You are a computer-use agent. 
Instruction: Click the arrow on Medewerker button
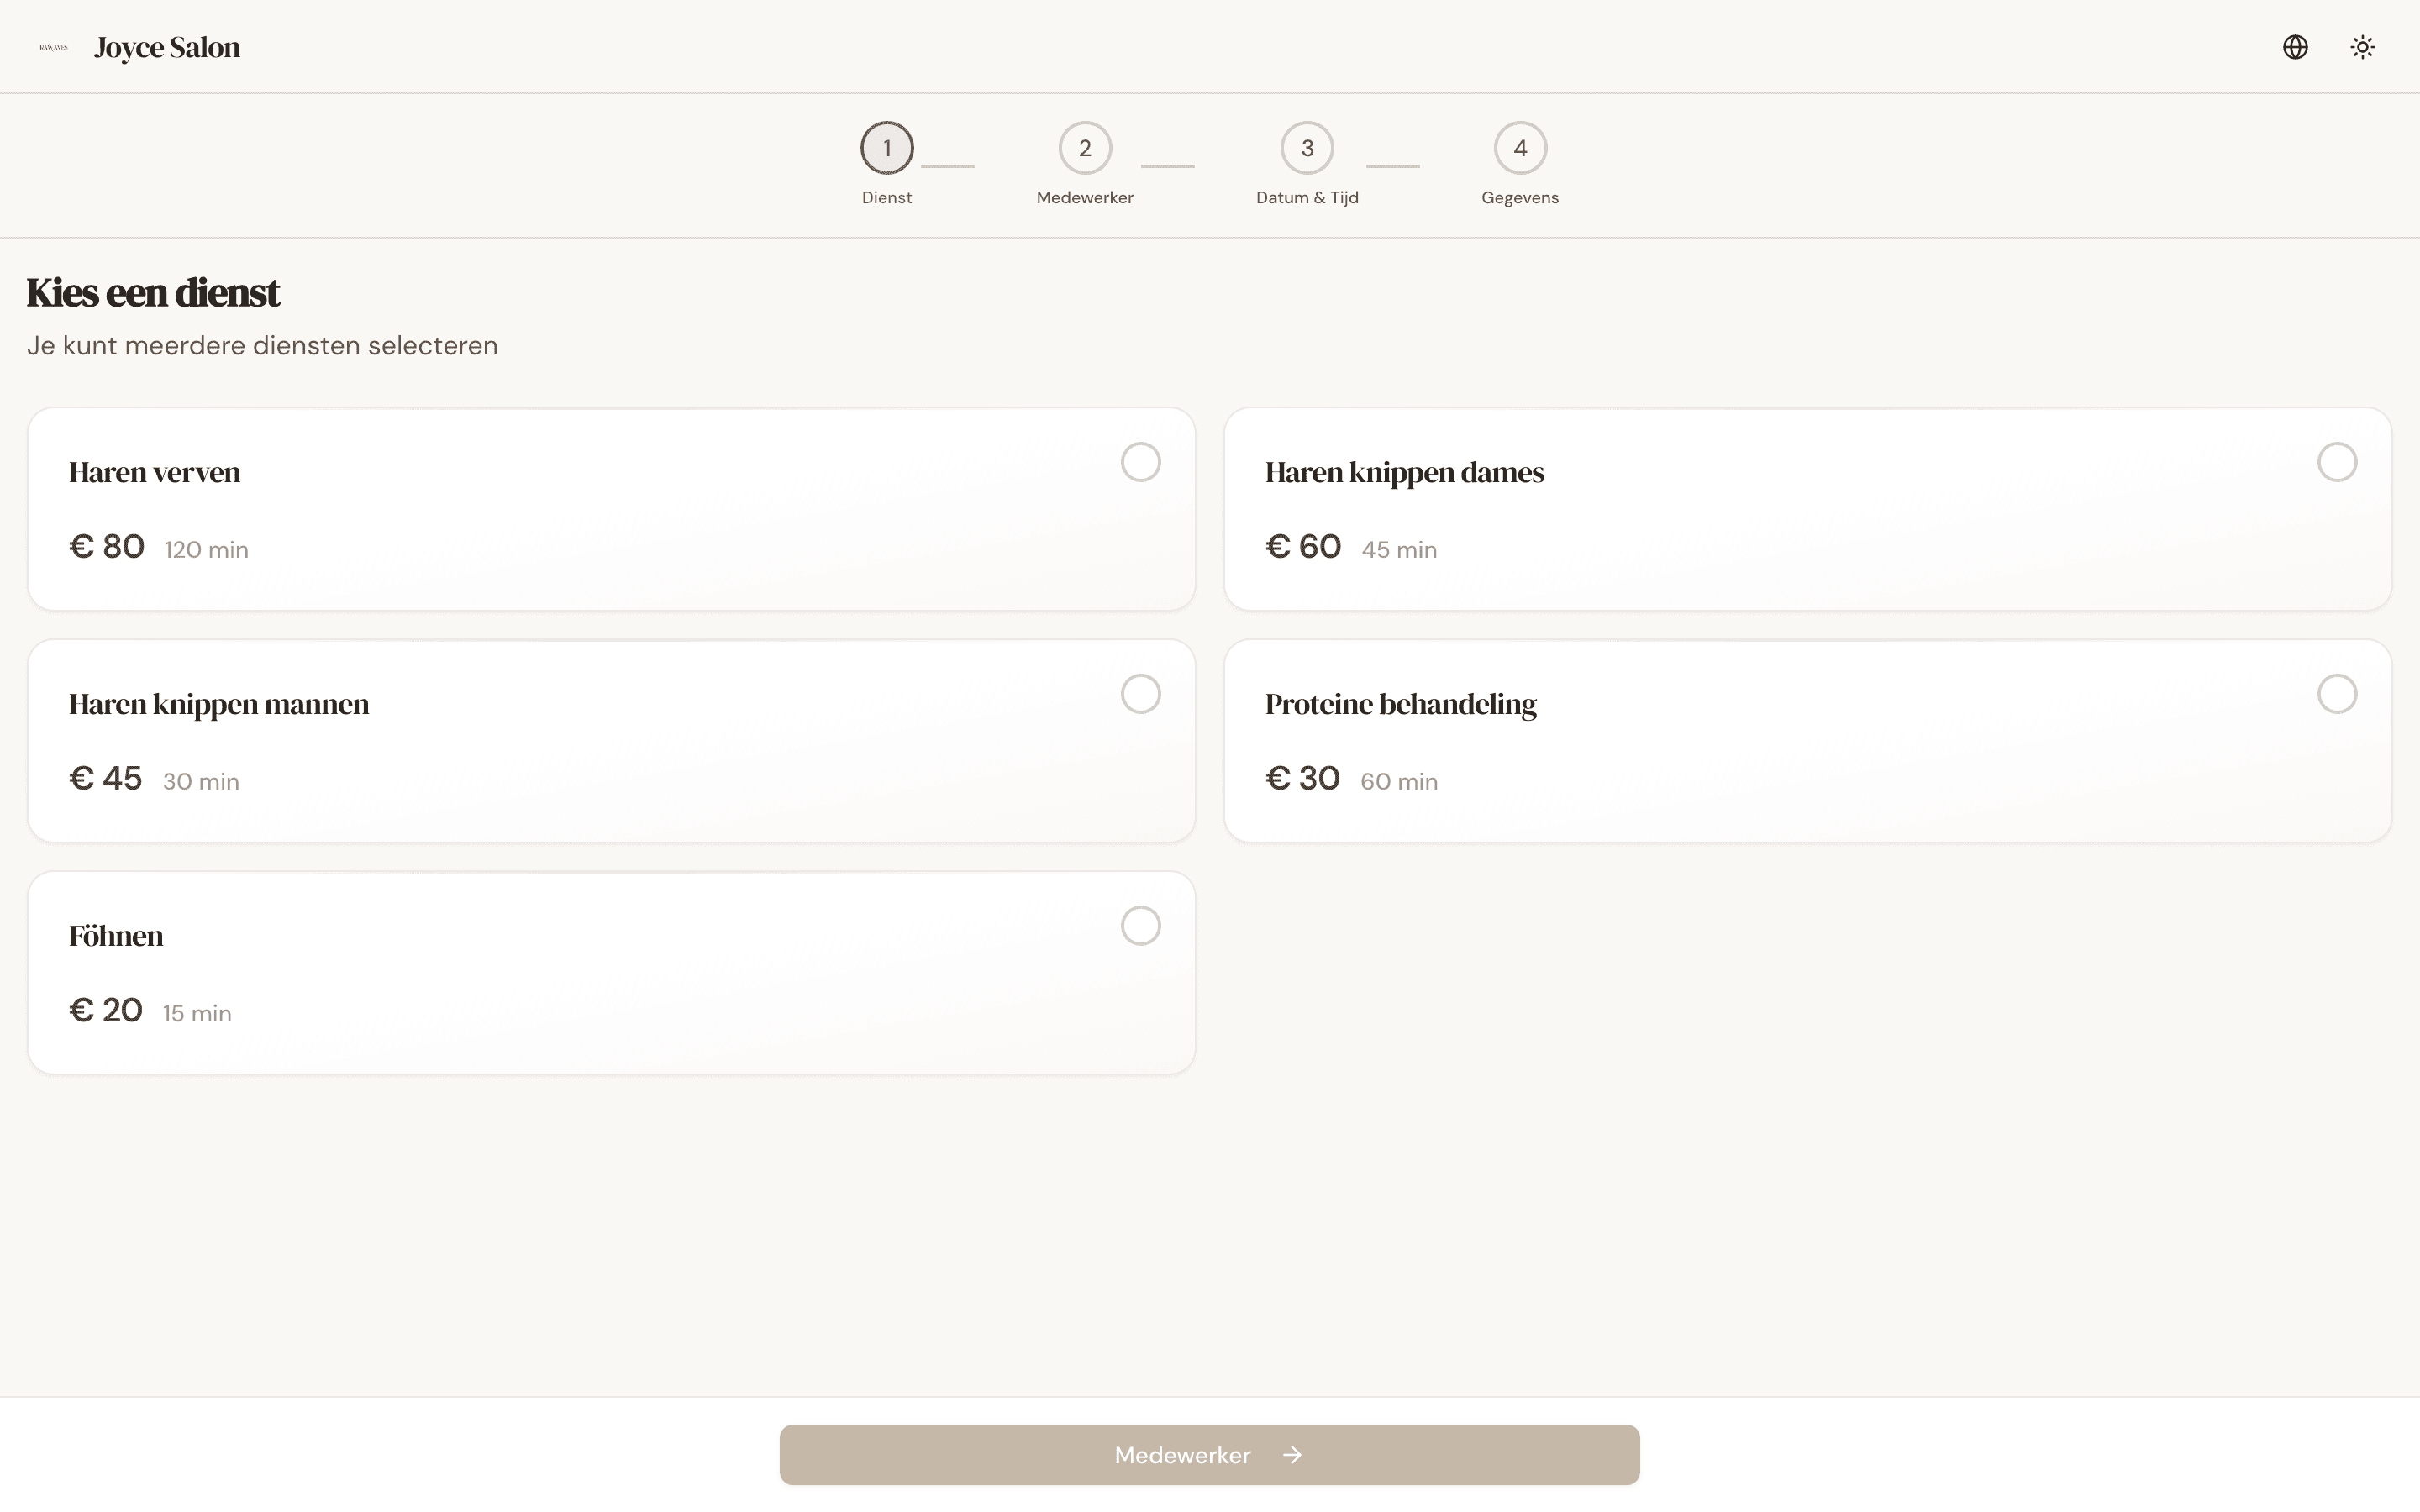[1292, 1455]
